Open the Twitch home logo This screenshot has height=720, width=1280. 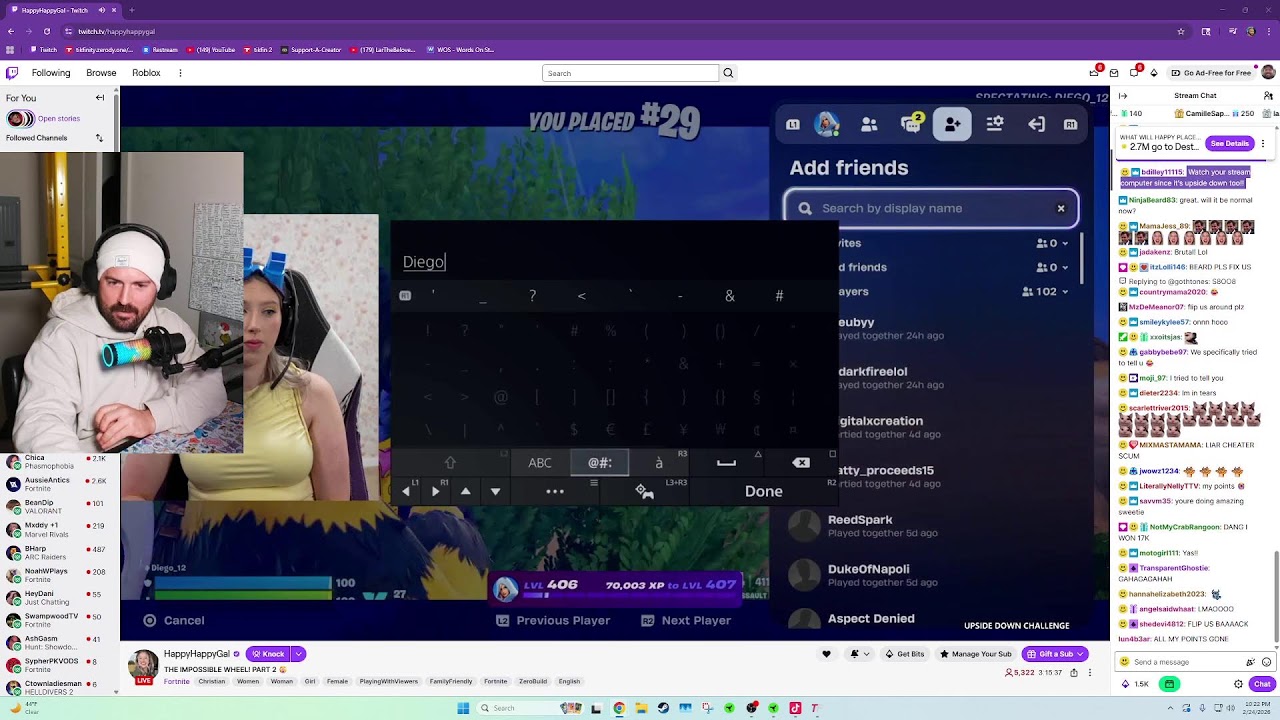pyautogui.click(x=12, y=73)
